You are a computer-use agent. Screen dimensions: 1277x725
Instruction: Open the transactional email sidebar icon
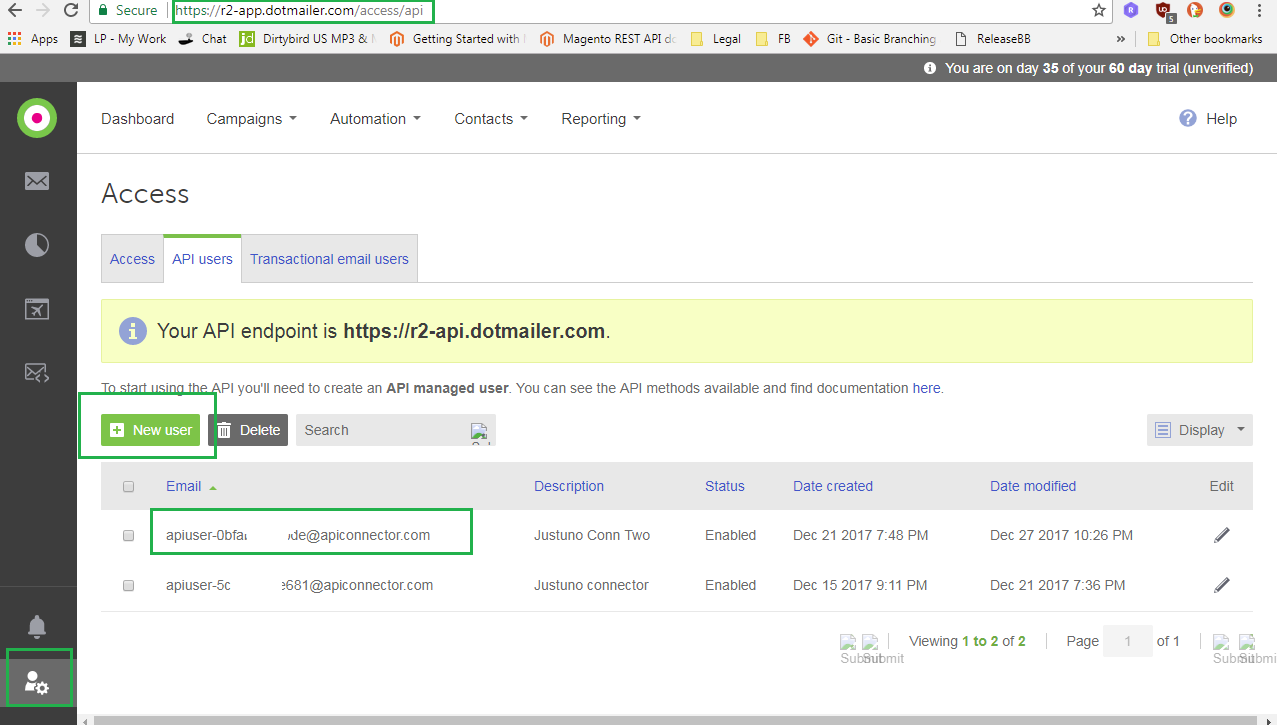click(37, 372)
